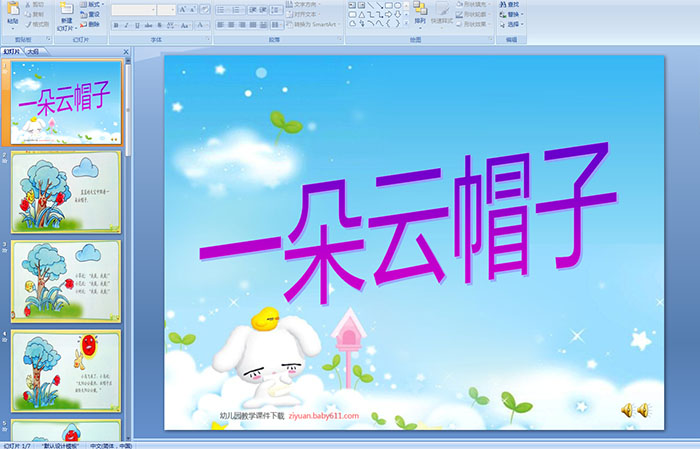
Task: Click Convert to SmartArt (转换为 SmartArt)
Action: [x=313, y=24]
